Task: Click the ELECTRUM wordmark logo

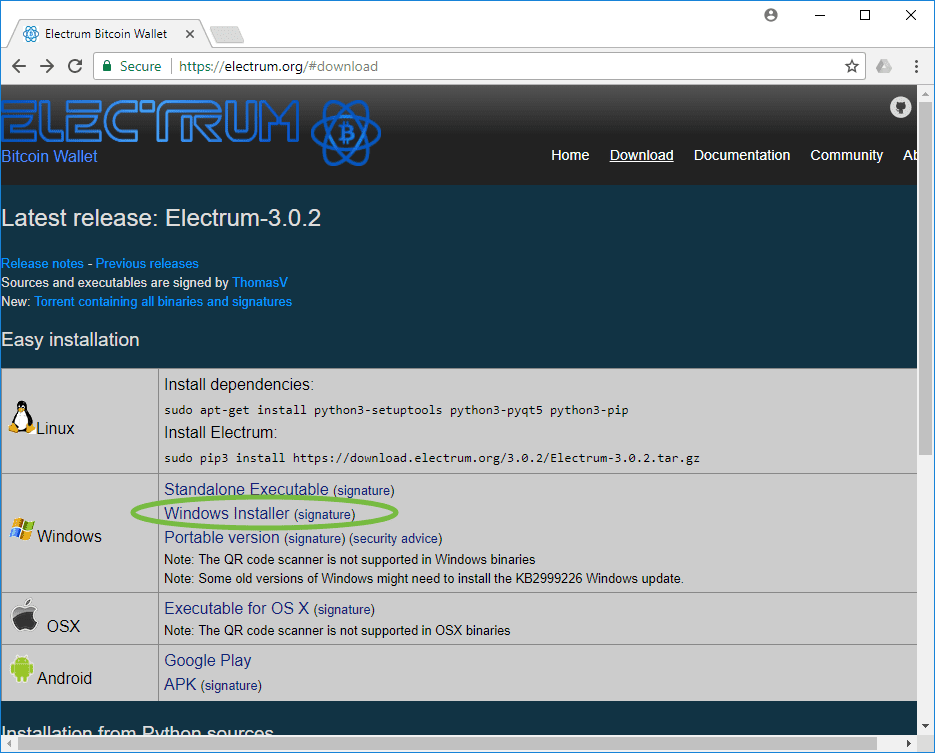Action: [149, 121]
